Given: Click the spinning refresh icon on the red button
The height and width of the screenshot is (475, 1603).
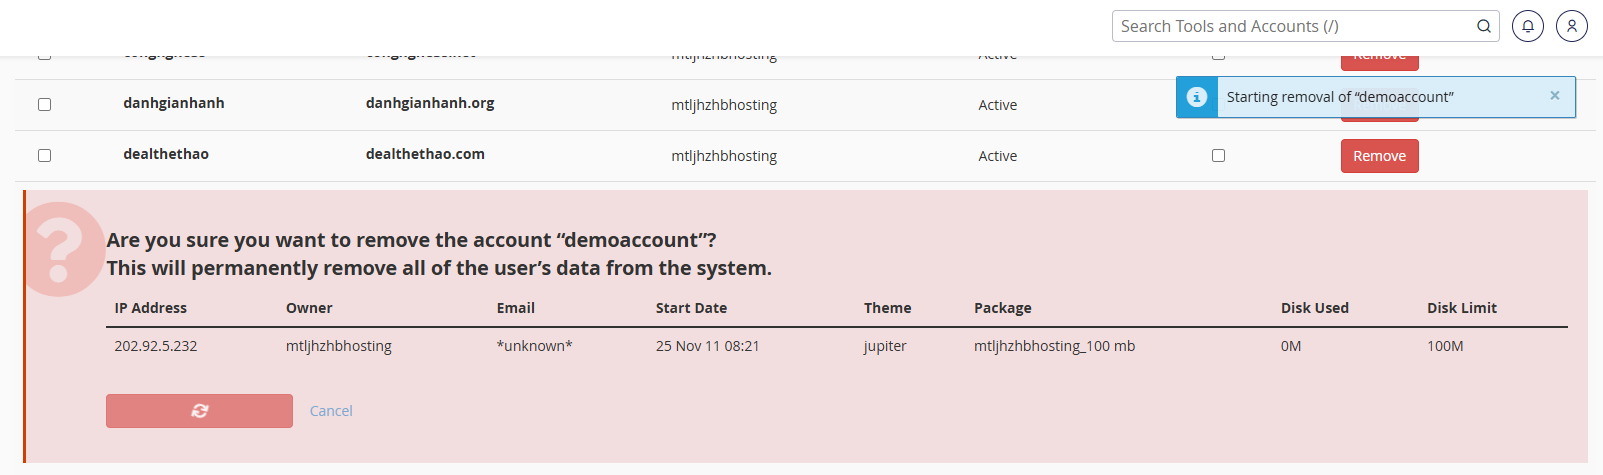Looking at the screenshot, I should [200, 411].
